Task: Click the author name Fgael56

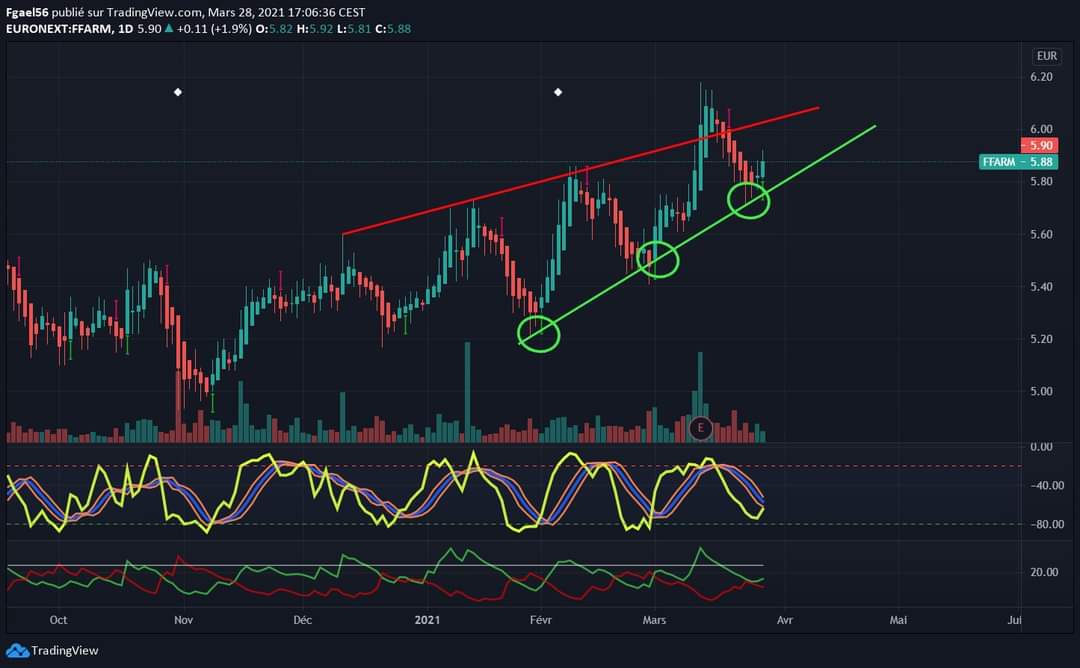Action: click(27, 12)
